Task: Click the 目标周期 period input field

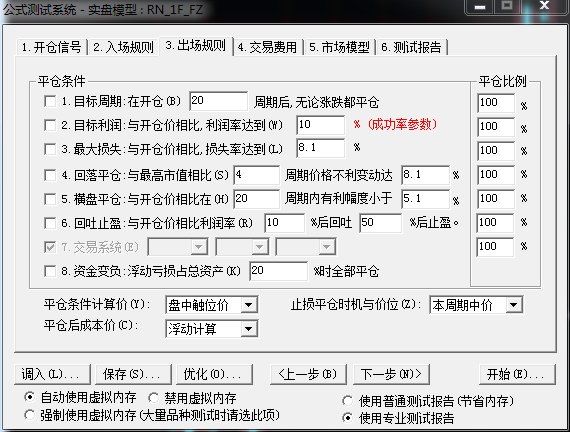Action: click(x=218, y=101)
